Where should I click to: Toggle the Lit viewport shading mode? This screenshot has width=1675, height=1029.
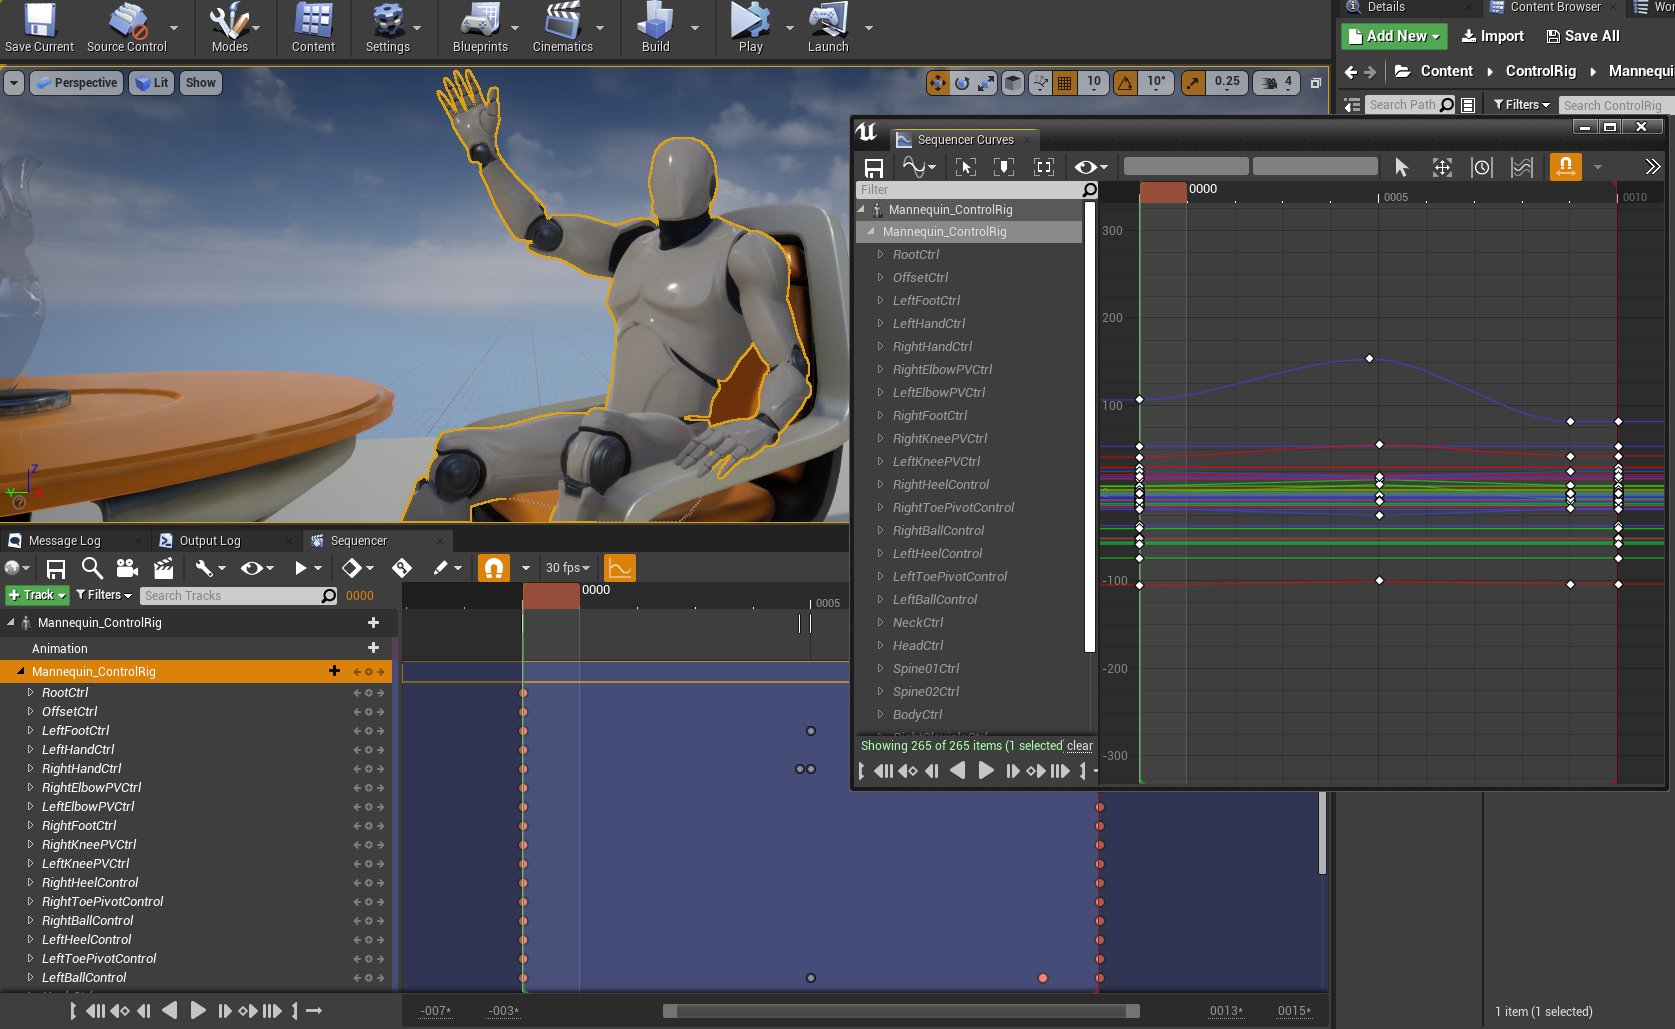click(151, 82)
